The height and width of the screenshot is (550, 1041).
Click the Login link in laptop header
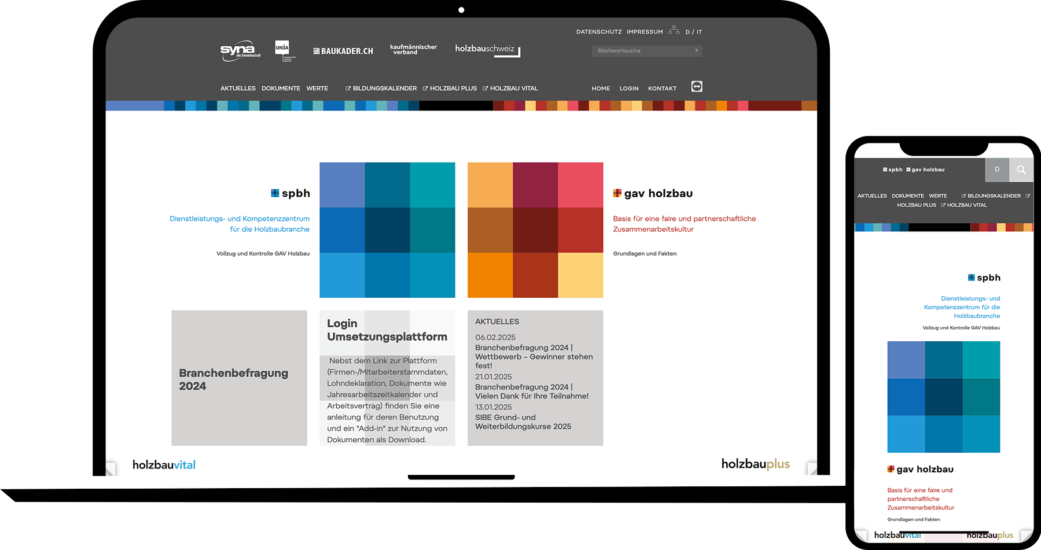629,88
